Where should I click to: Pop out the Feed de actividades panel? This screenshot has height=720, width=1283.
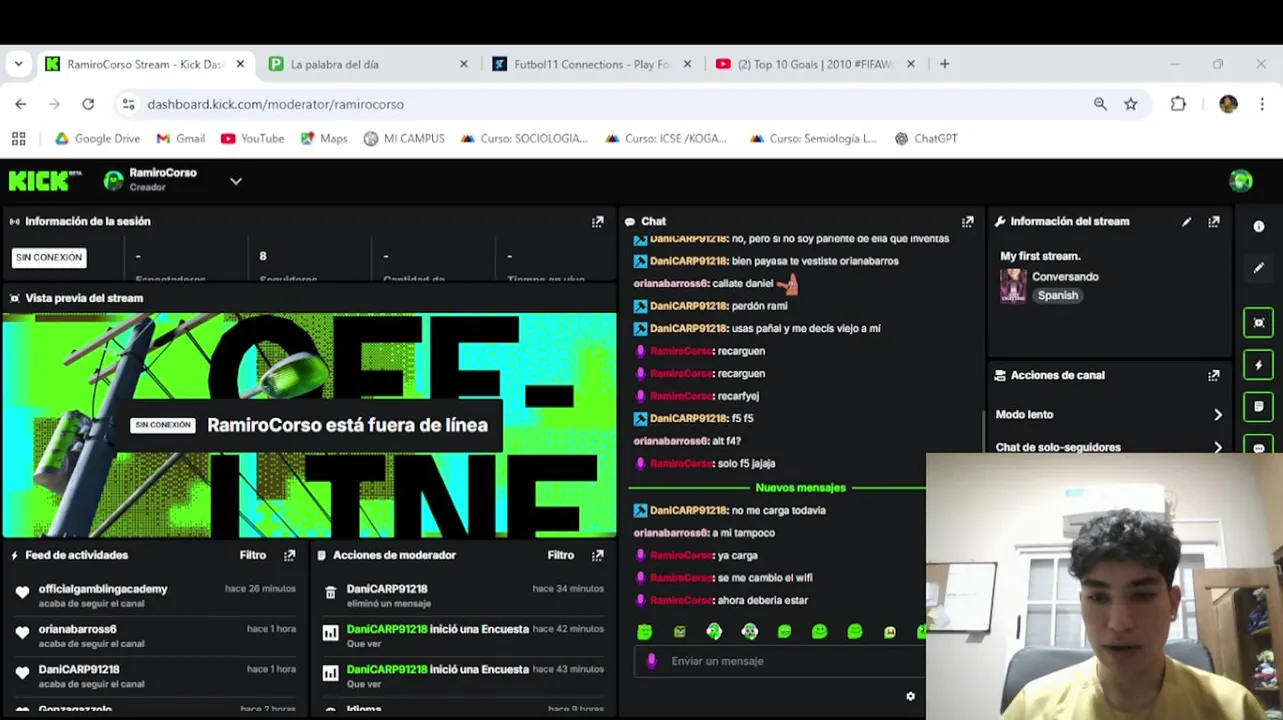[x=289, y=555]
